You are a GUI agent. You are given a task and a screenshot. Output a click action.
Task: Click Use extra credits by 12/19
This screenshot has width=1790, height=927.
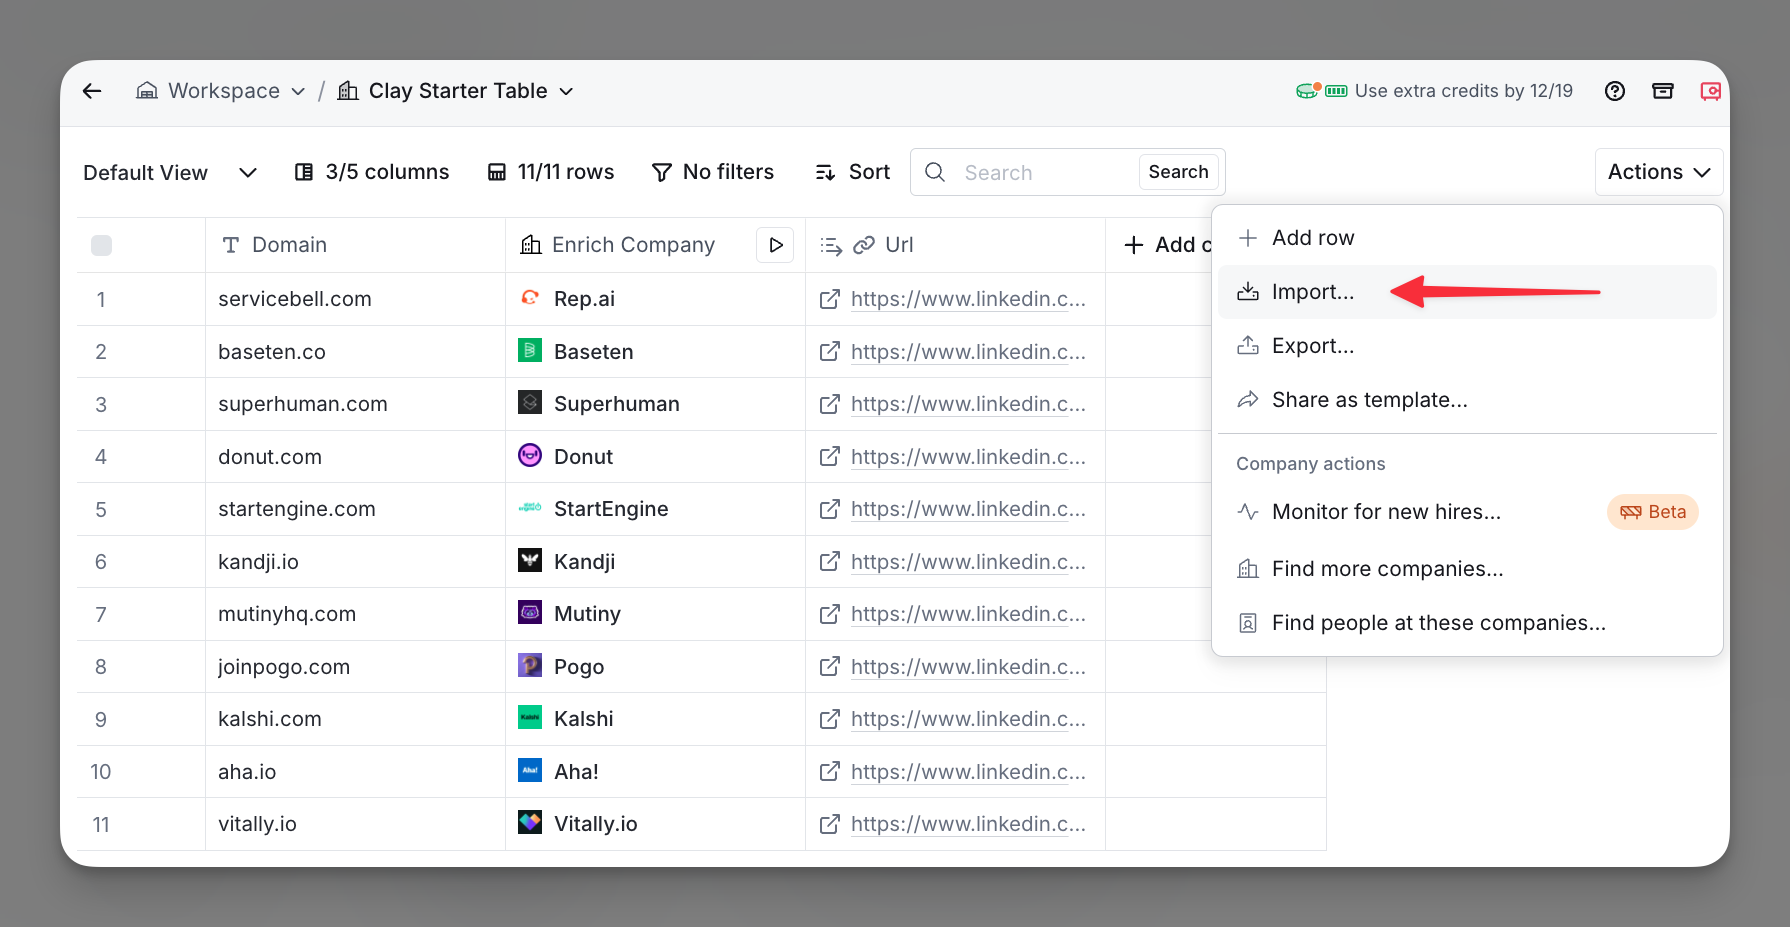1463,91
